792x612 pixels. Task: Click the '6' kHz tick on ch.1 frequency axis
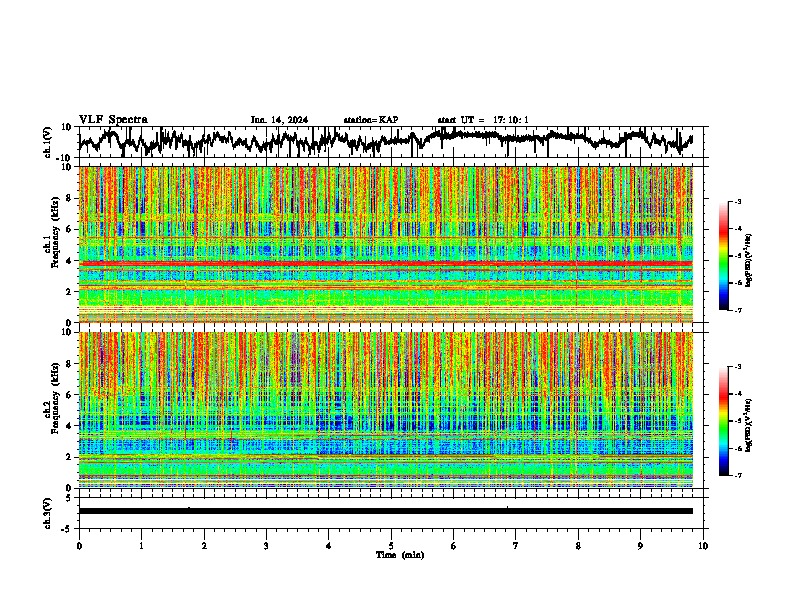pyautogui.click(x=69, y=229)
